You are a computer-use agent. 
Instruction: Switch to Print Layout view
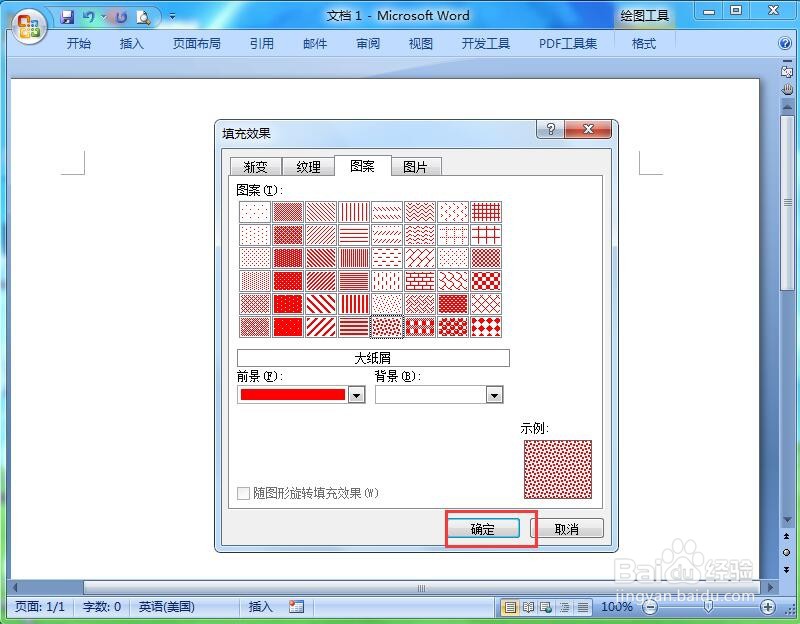click(x=509, y=607)
